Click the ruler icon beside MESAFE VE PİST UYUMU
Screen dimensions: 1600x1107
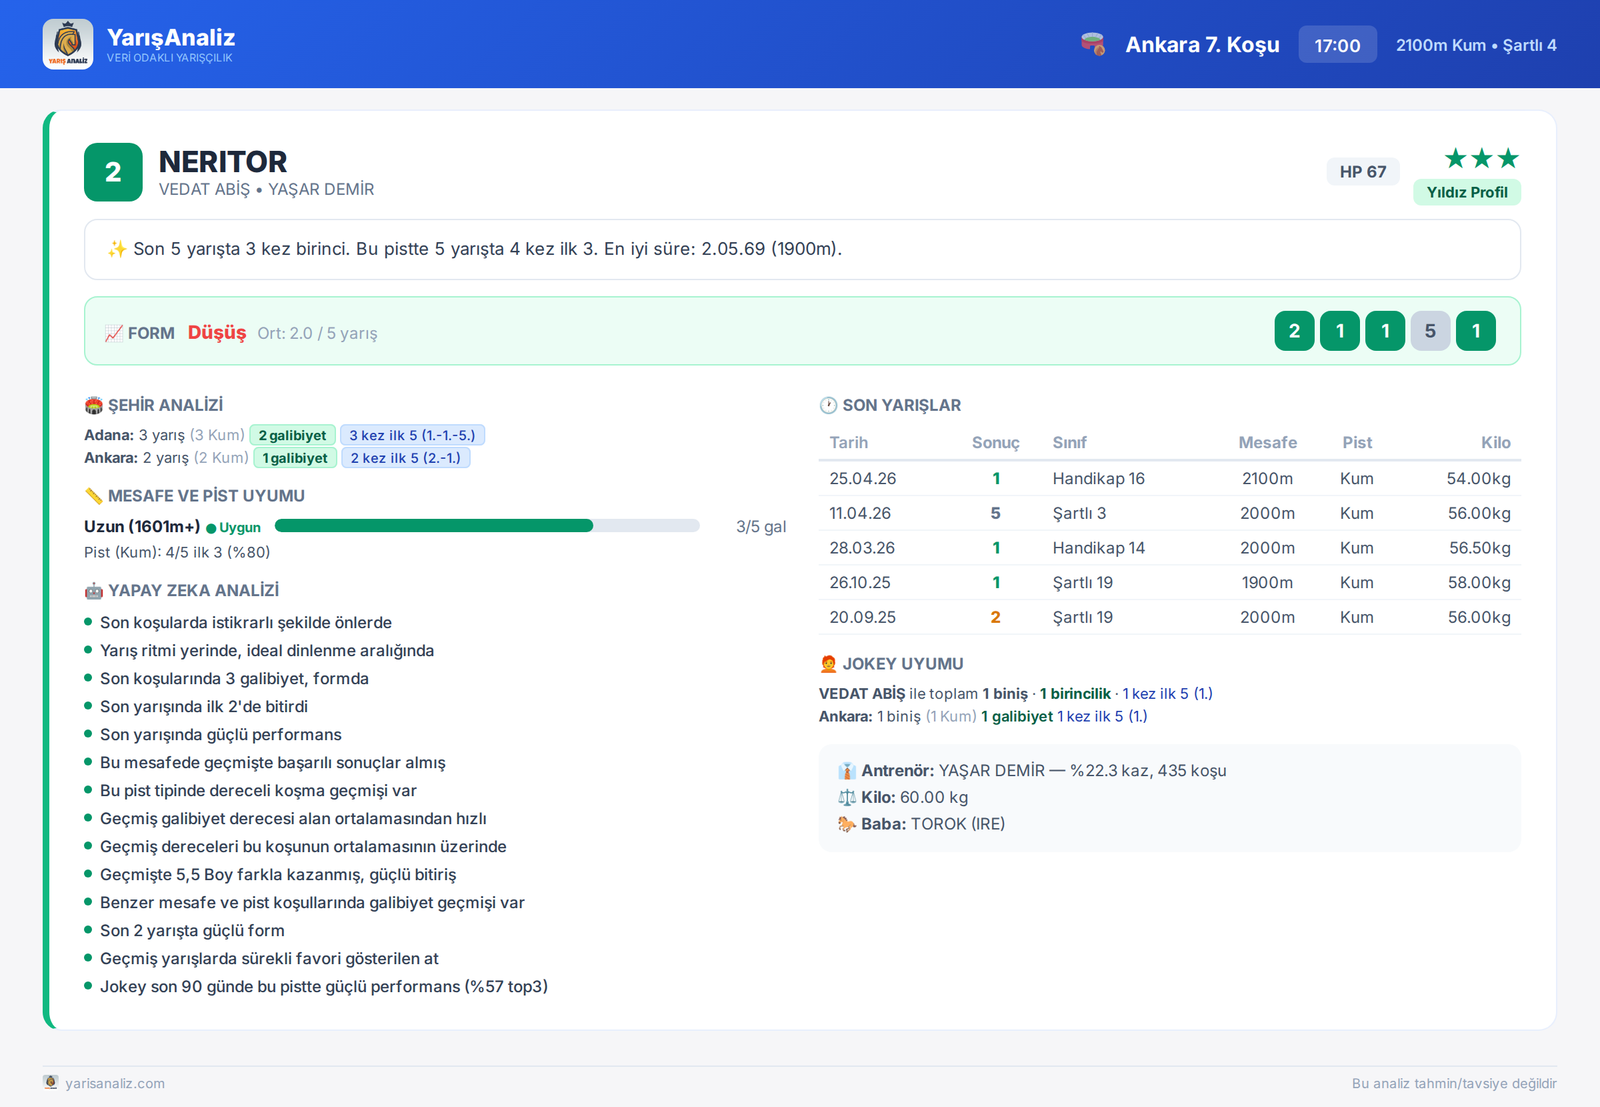[x=94, y=496]
